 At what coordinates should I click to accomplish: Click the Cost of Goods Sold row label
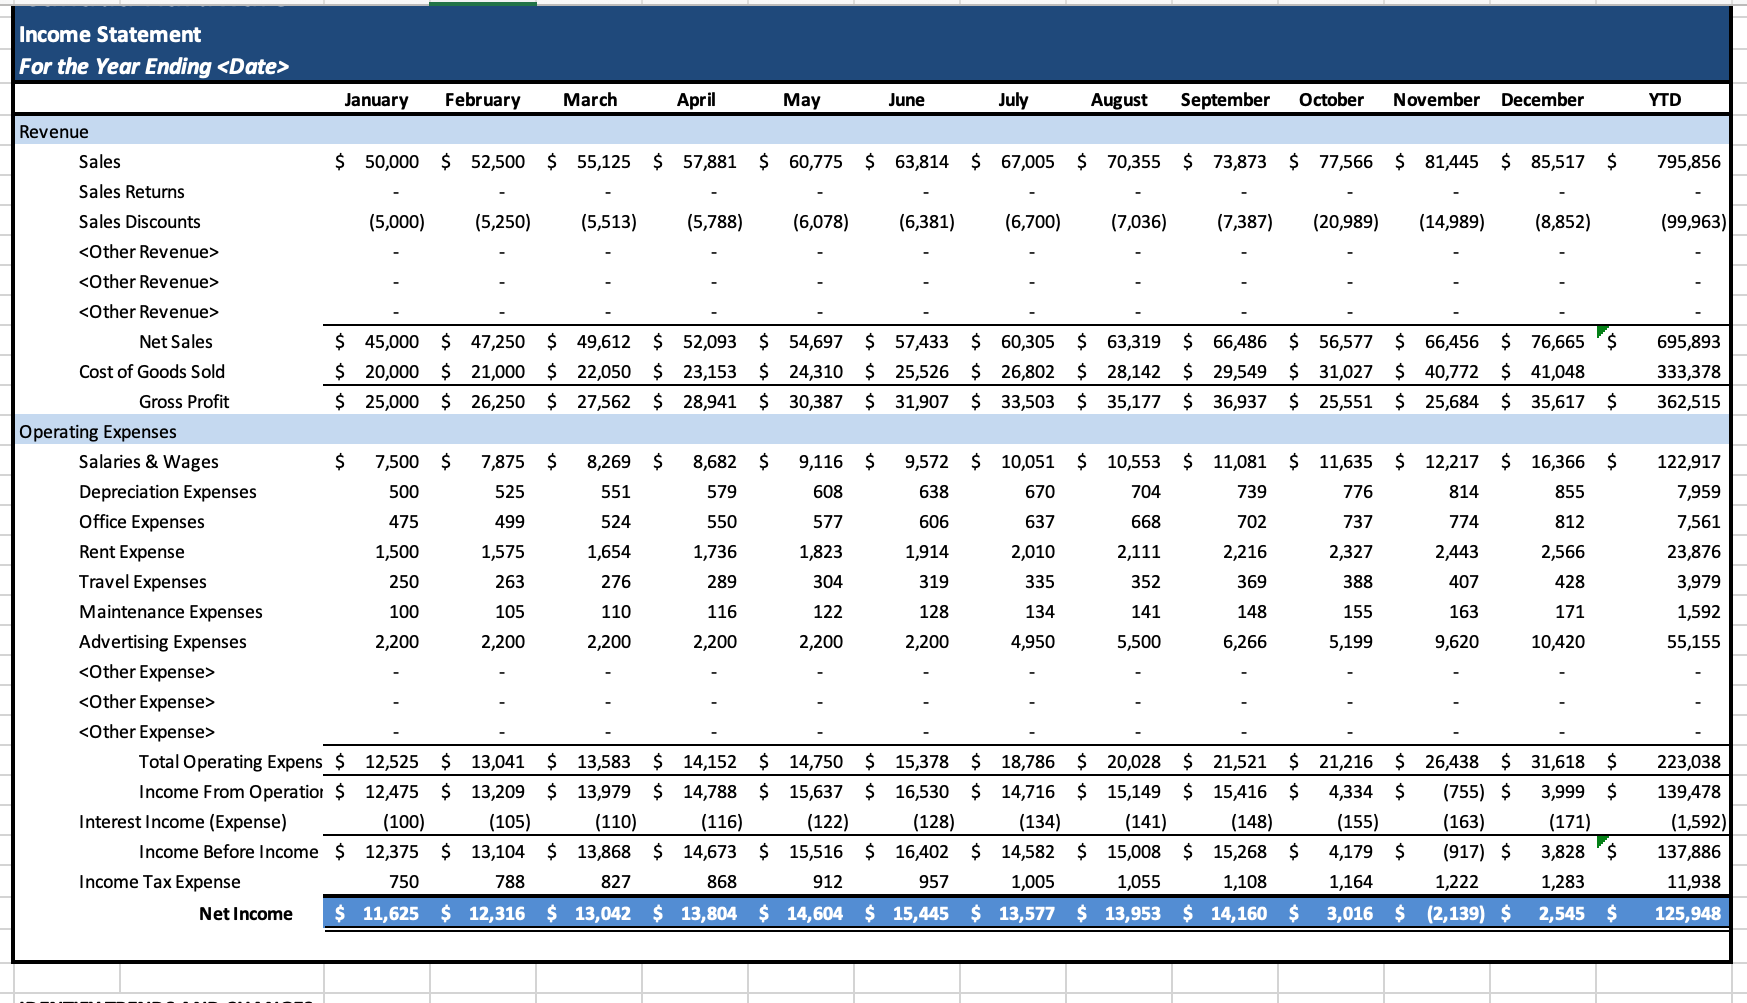[x=152, y=371]
